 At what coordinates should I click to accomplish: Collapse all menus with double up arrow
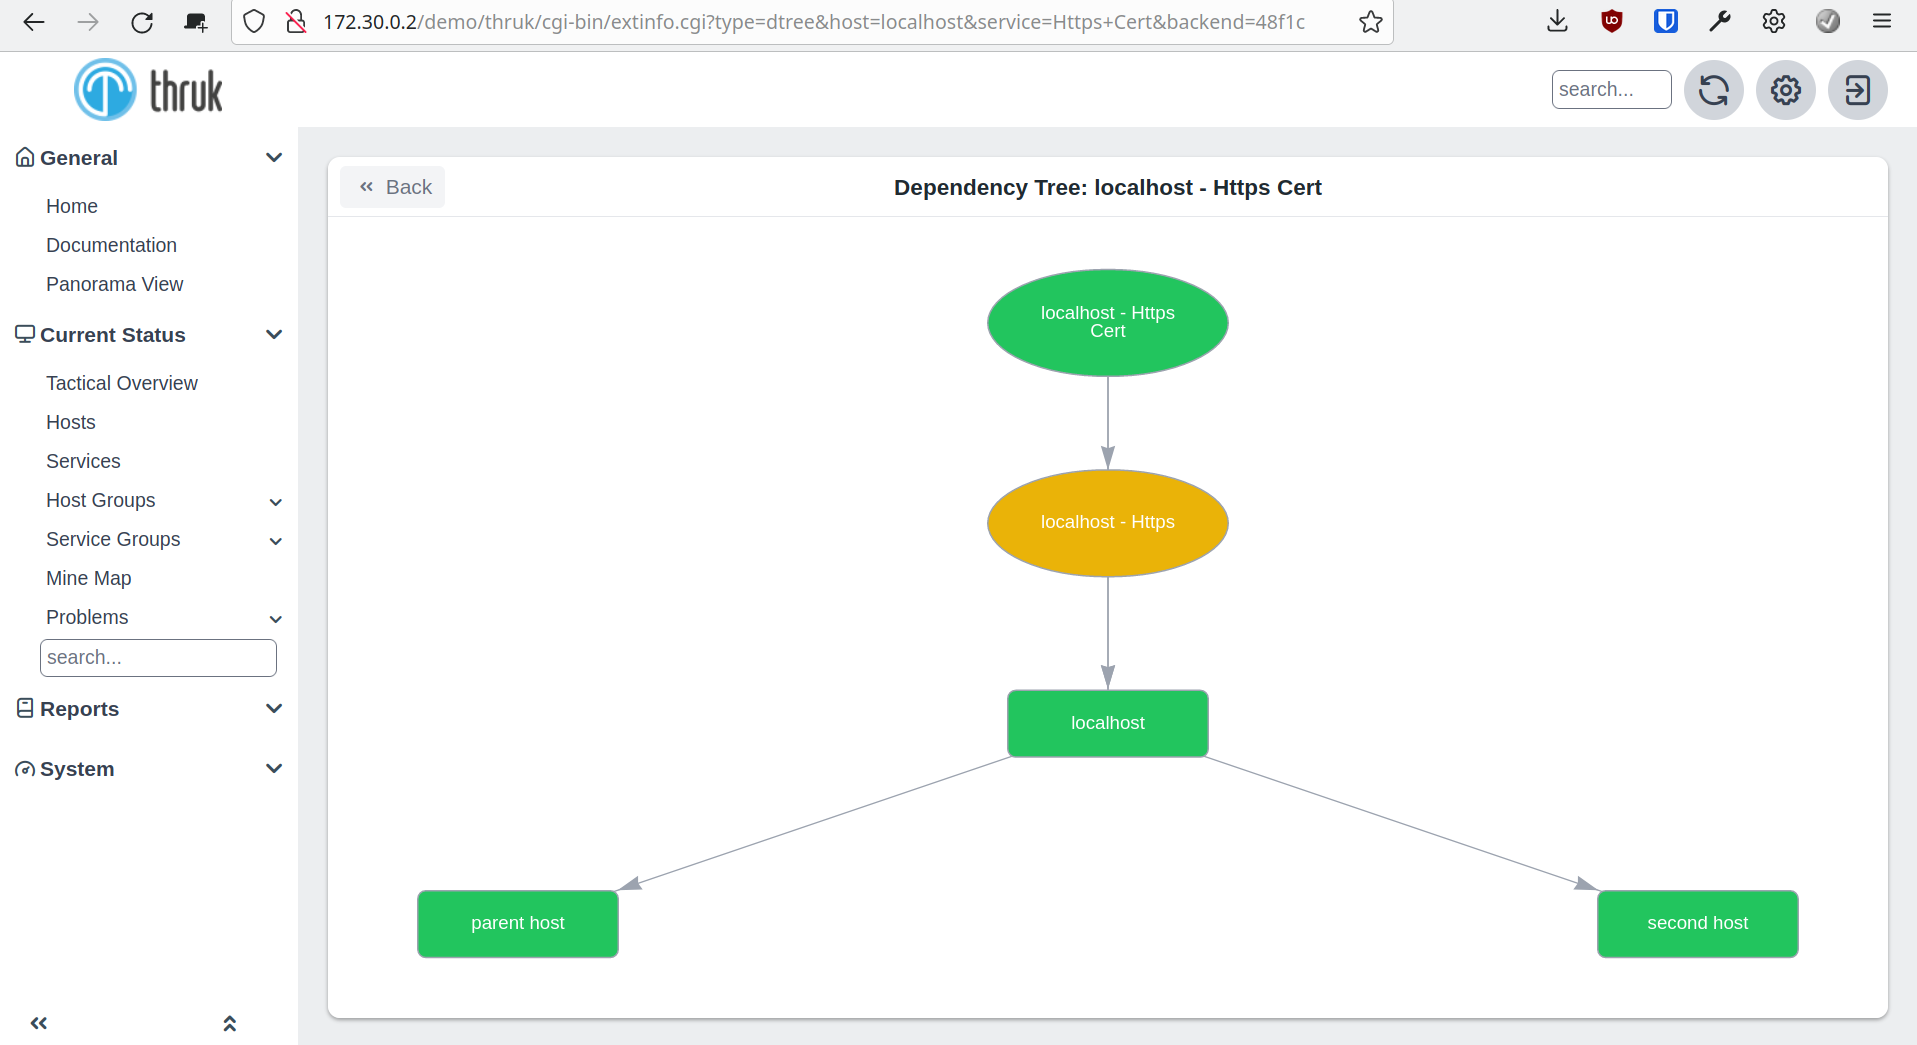tap(230, 1023)
